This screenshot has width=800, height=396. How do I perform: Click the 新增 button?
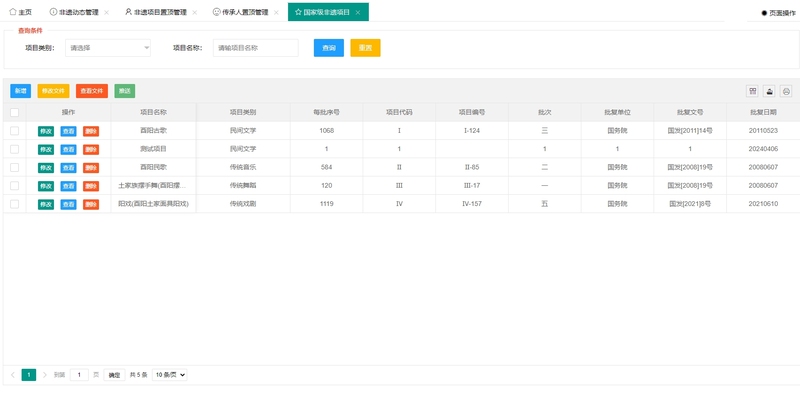tap(20, 91)
